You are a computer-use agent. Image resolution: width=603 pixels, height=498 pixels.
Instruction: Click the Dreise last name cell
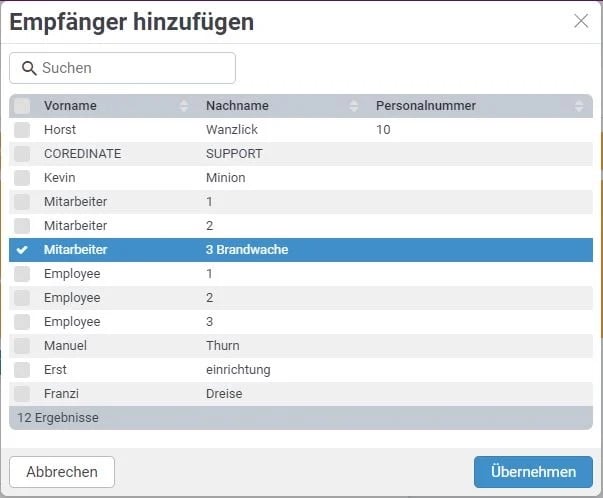(224, 394)
